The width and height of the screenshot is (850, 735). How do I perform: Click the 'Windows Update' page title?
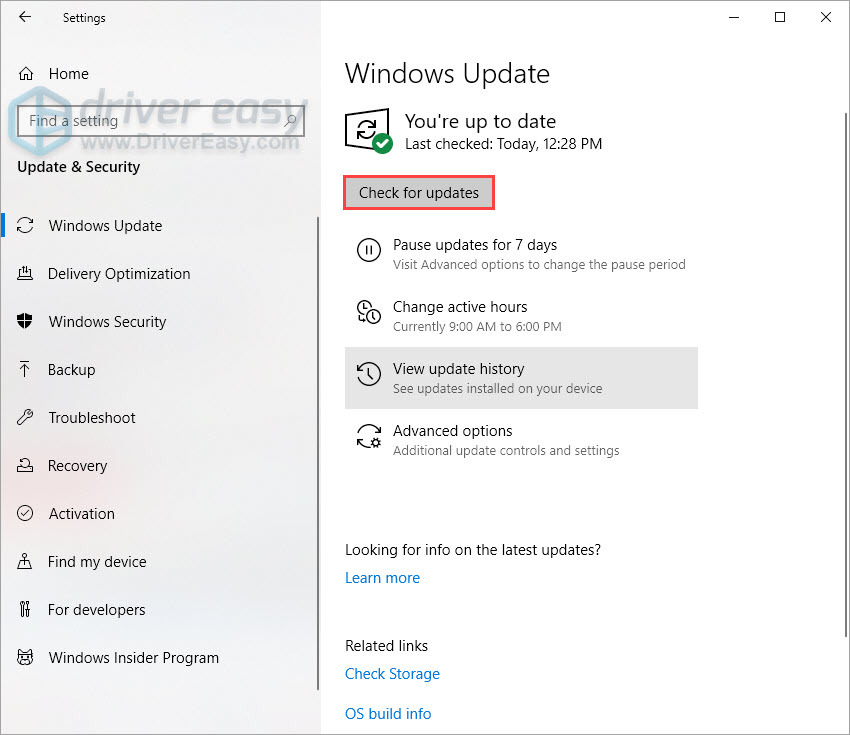coord(448,74)
